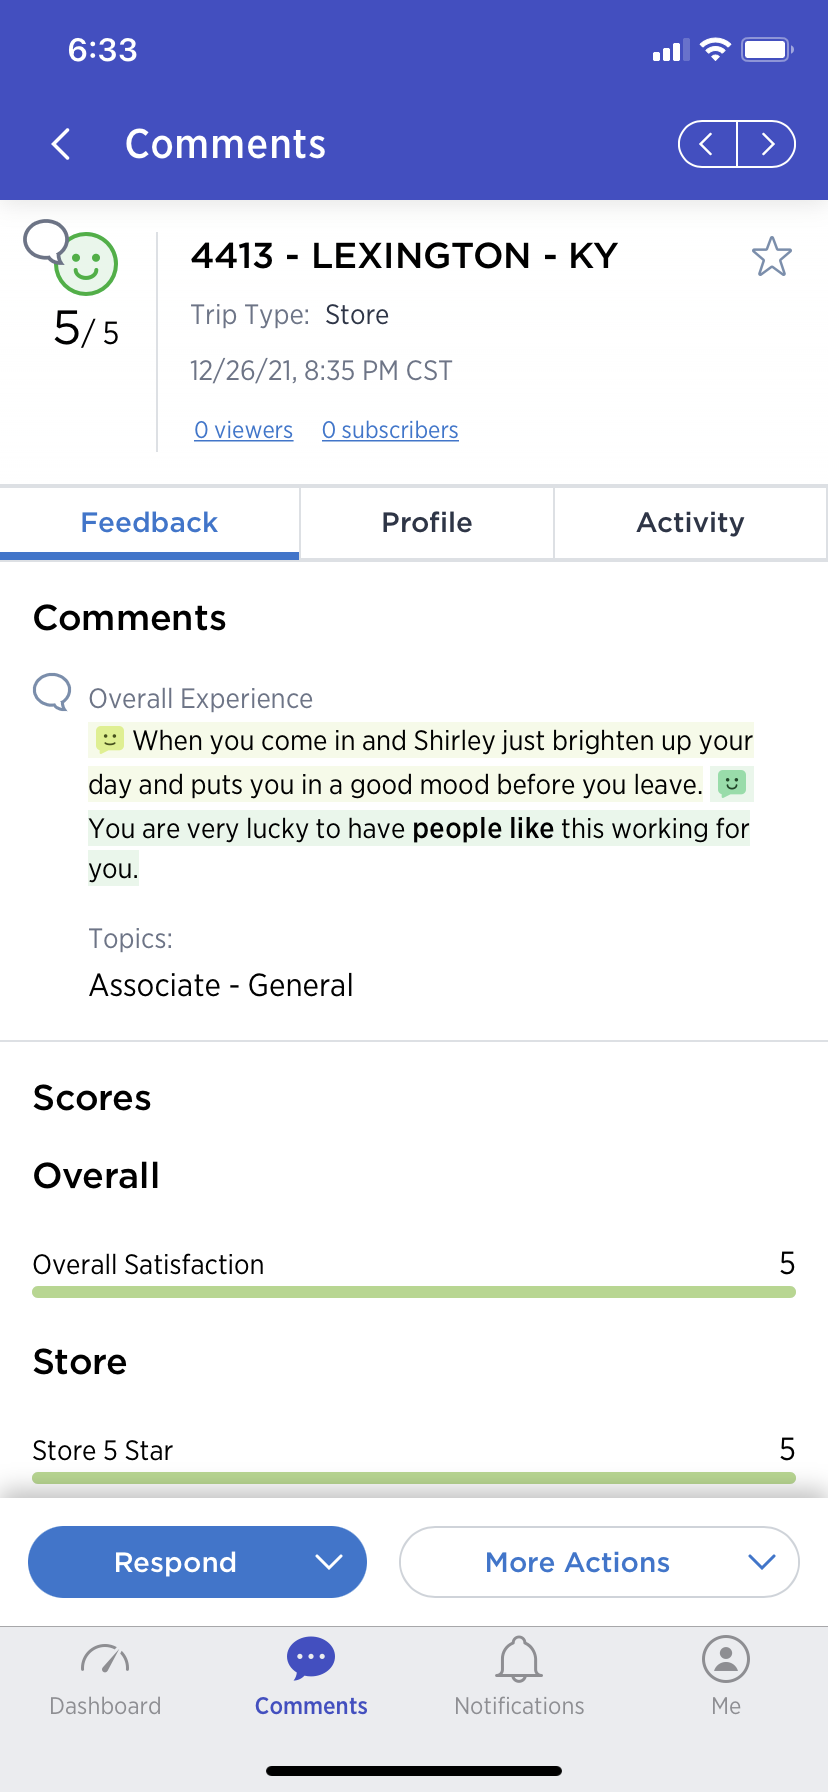Tap the yellow-green sentiment smiley in comment
The image size is (828, 1792).
(109, 740)
